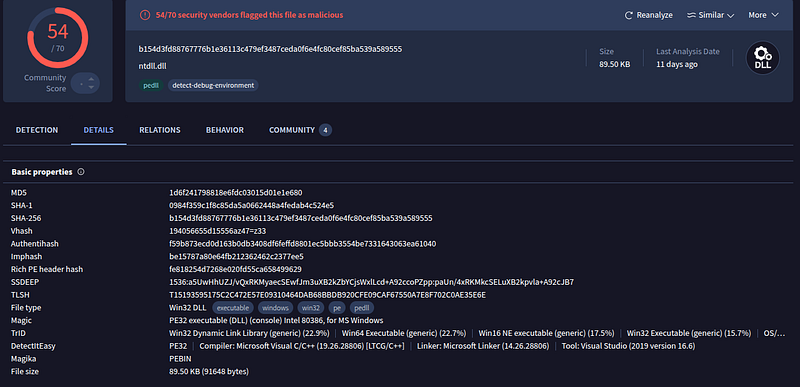Click the Magika PEBIN value

click(x=180, y=358)
